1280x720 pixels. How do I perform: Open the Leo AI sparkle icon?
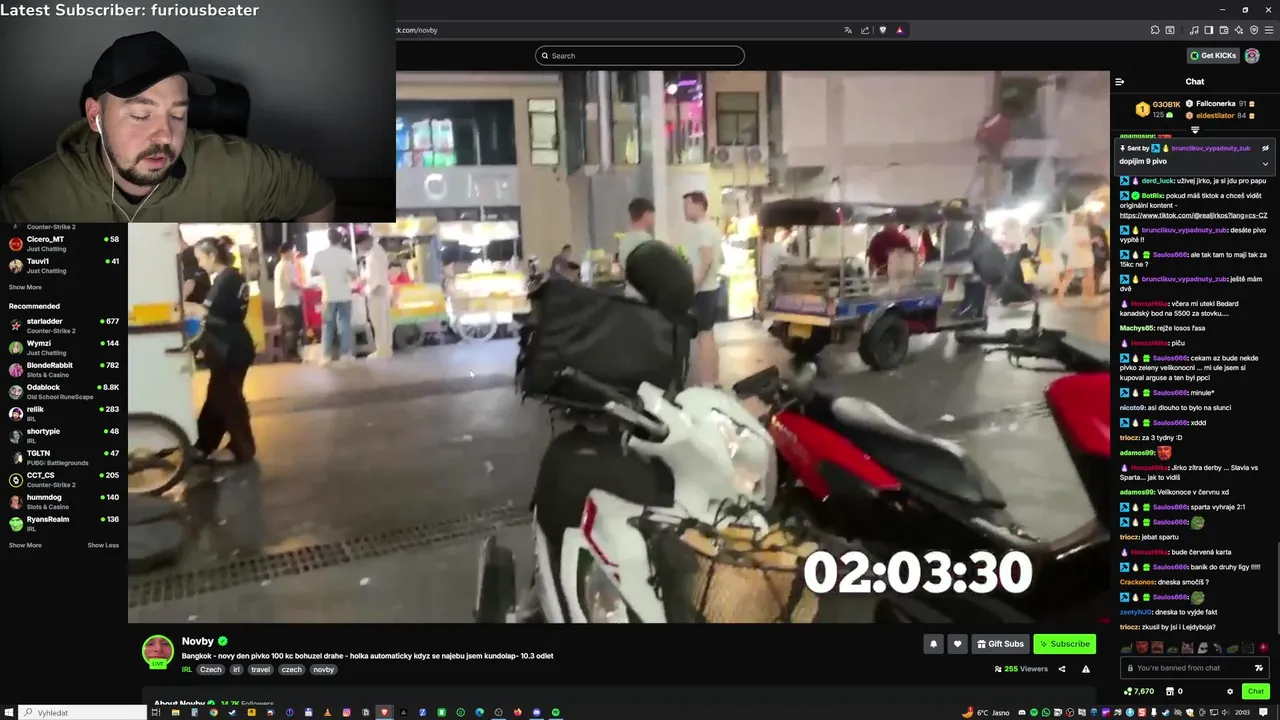pyautogui.click(x=1239, y=30)
